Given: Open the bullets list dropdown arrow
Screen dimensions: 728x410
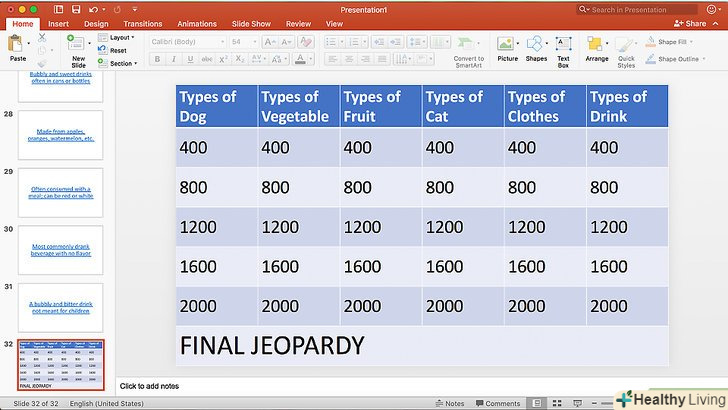Looking at the screenshot, I should pos(342,42).
